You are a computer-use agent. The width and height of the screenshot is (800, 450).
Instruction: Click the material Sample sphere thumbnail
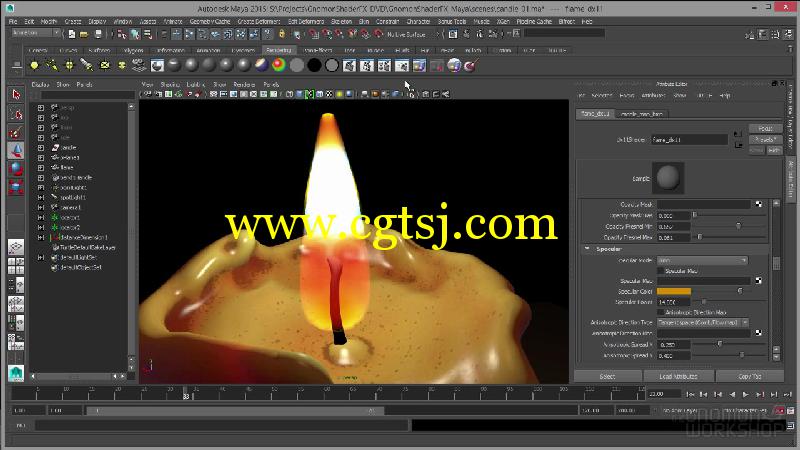[668, 178]
